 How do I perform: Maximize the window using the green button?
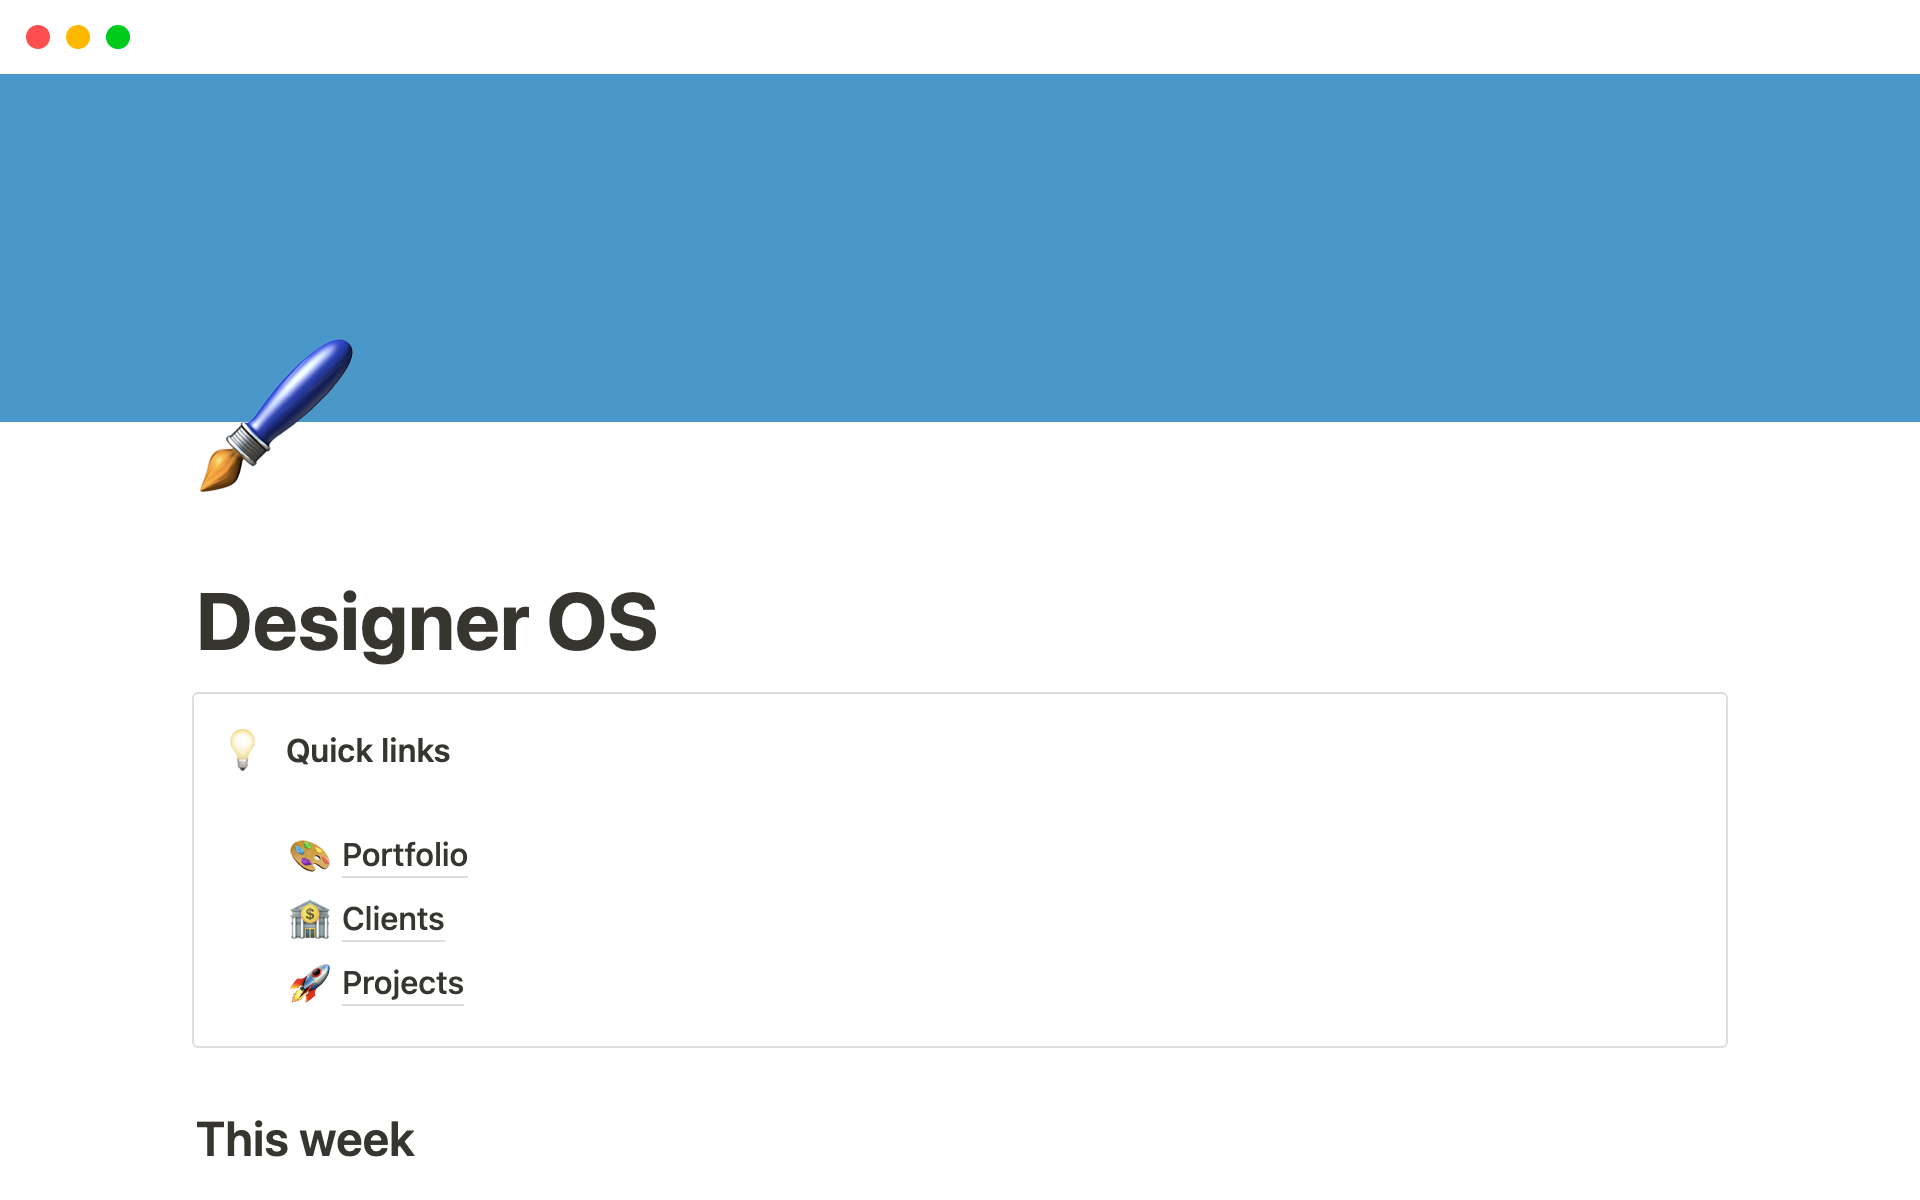118,37
